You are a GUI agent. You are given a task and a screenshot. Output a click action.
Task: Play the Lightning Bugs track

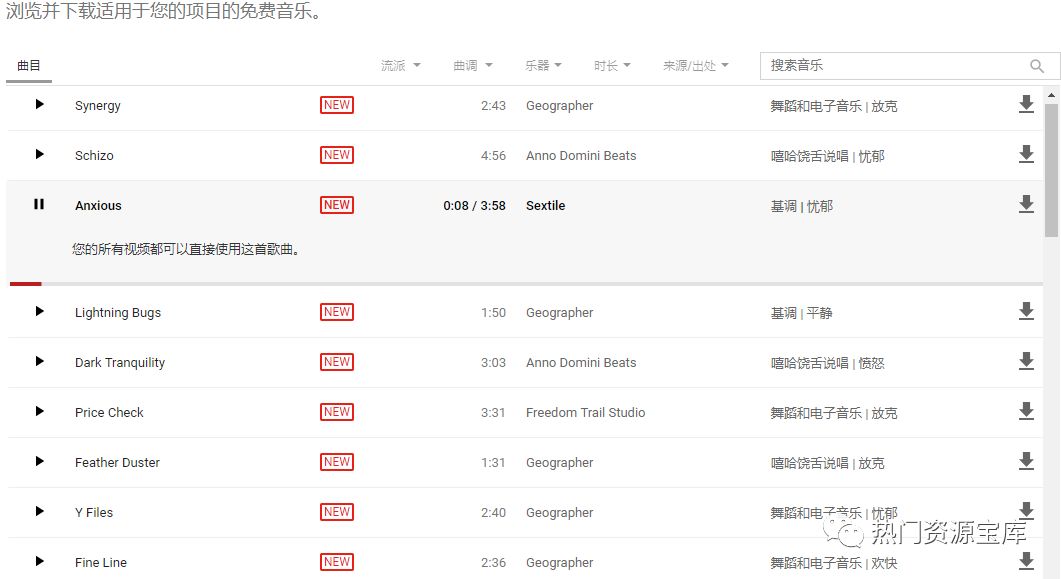[x=39, y=311]
